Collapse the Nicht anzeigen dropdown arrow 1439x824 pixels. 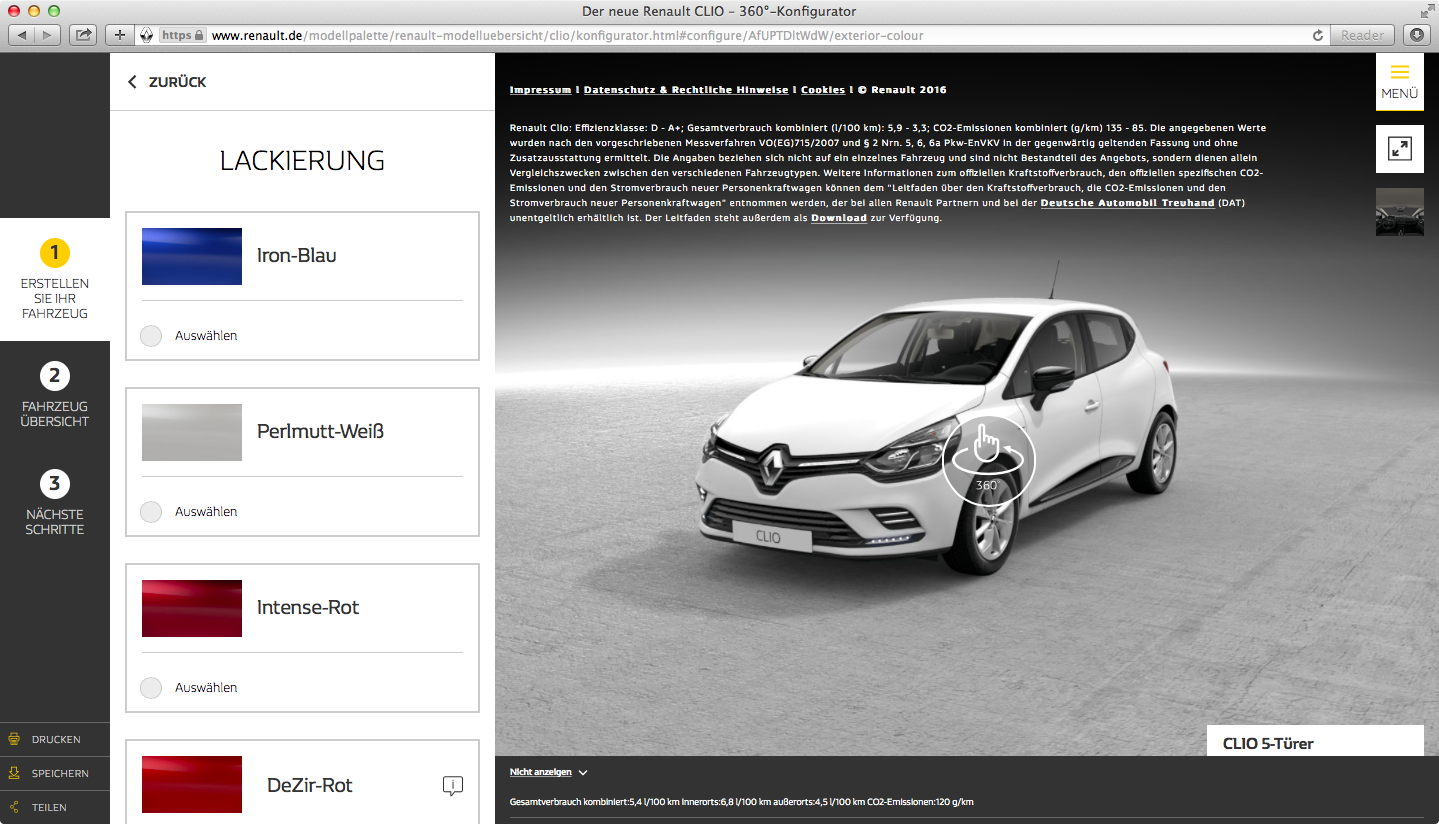[x=583, y=773]
